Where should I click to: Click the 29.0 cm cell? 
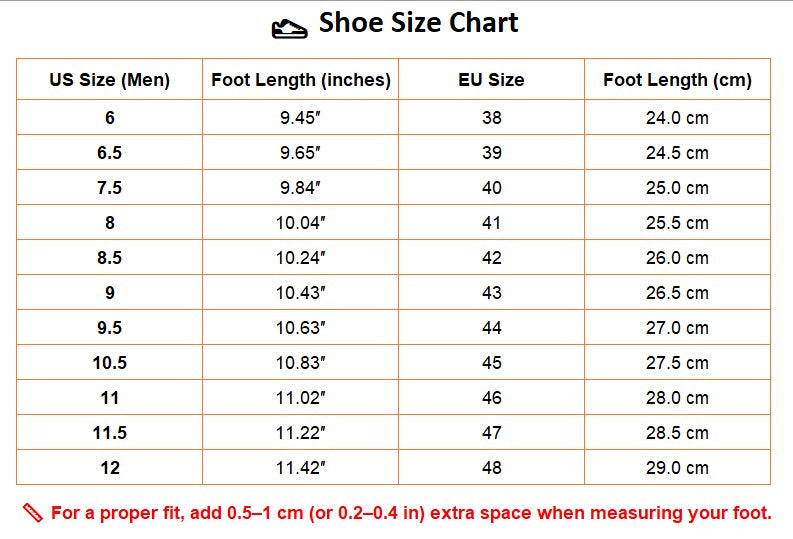(x=678, y=467)
